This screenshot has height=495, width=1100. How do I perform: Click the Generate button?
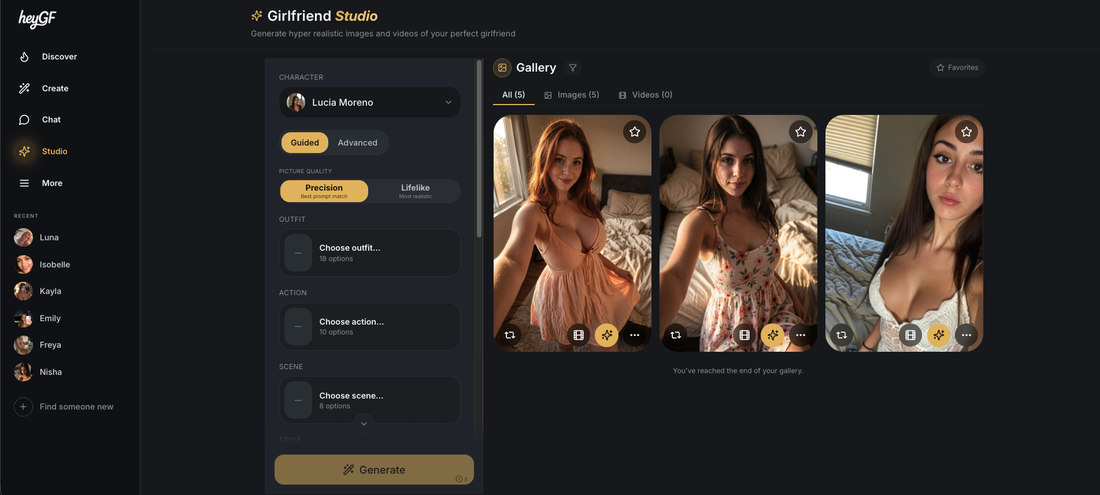pos(374,470)
